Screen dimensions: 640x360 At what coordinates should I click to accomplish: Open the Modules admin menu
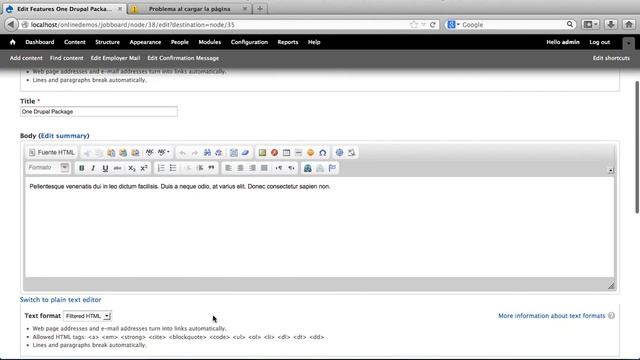[x=209, y=42]
